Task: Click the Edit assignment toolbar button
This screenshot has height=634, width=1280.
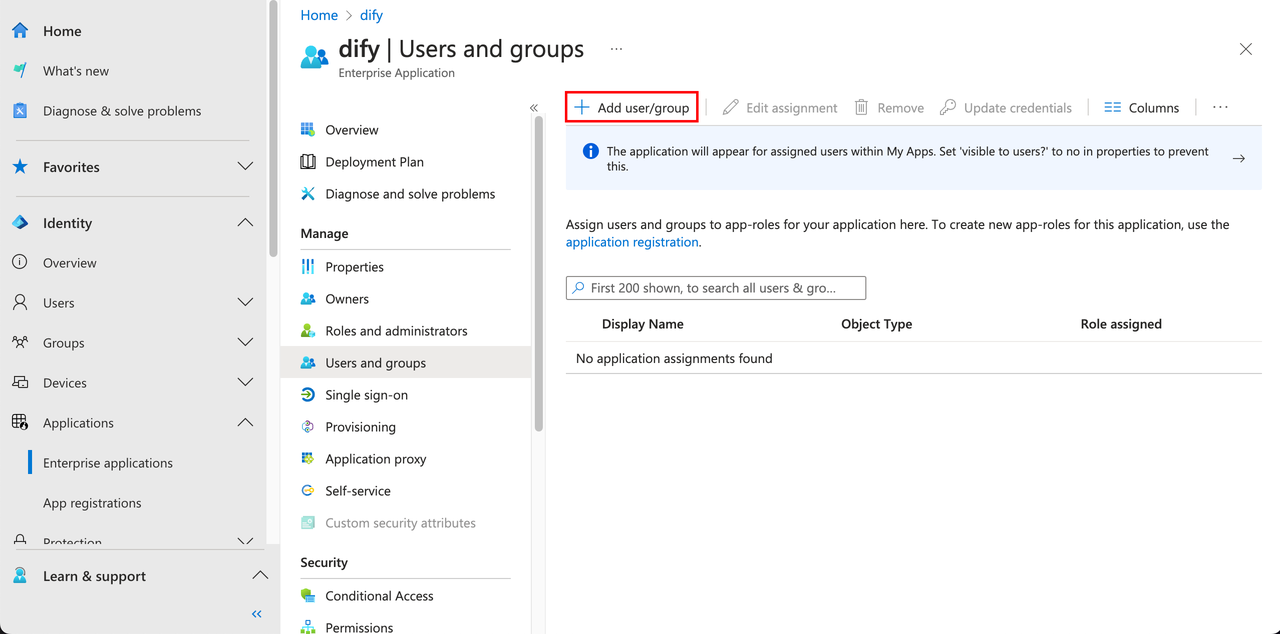Action: [x=780, y=108]
